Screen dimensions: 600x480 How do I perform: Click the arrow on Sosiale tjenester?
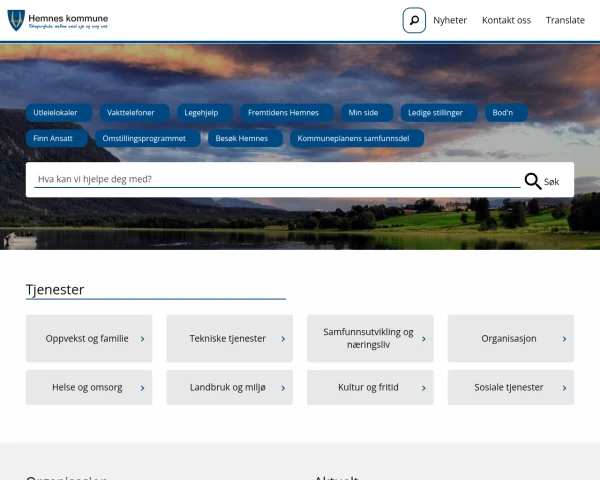click(565, 388)
